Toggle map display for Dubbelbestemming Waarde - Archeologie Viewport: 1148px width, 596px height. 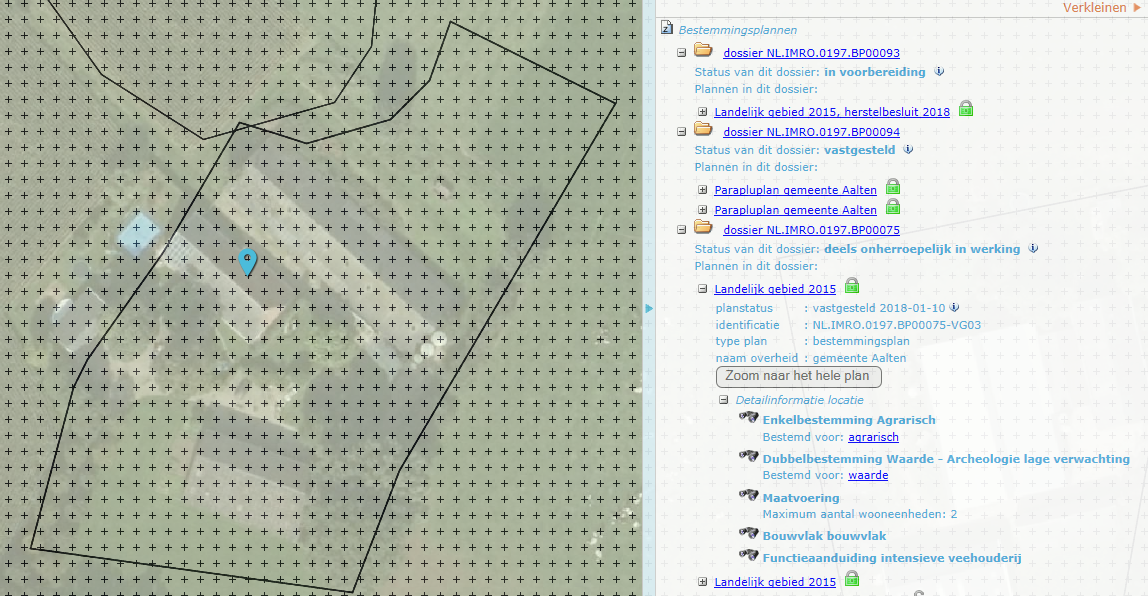click(748, 456)
